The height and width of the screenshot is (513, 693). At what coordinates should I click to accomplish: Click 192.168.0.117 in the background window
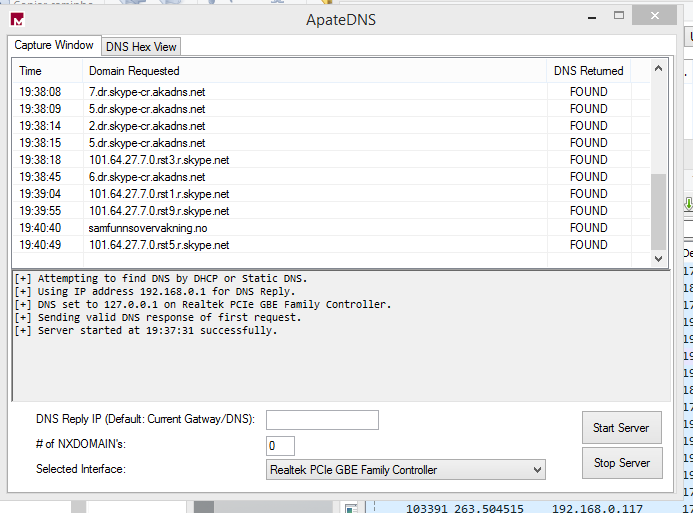coord(597,509)
